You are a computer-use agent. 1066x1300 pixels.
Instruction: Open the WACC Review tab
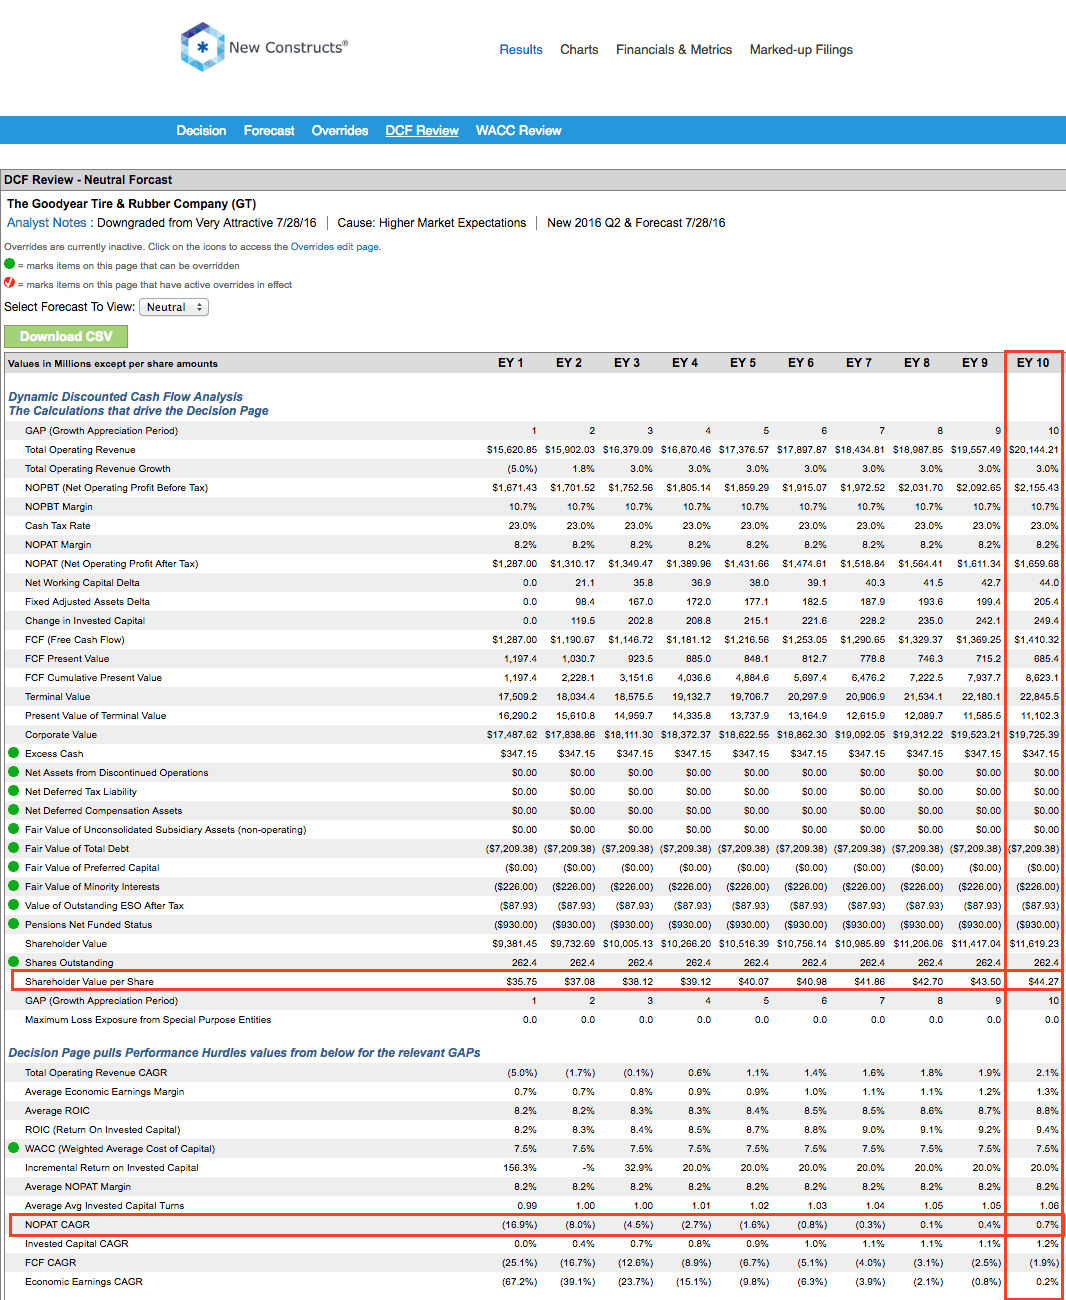tap(518, 131)
